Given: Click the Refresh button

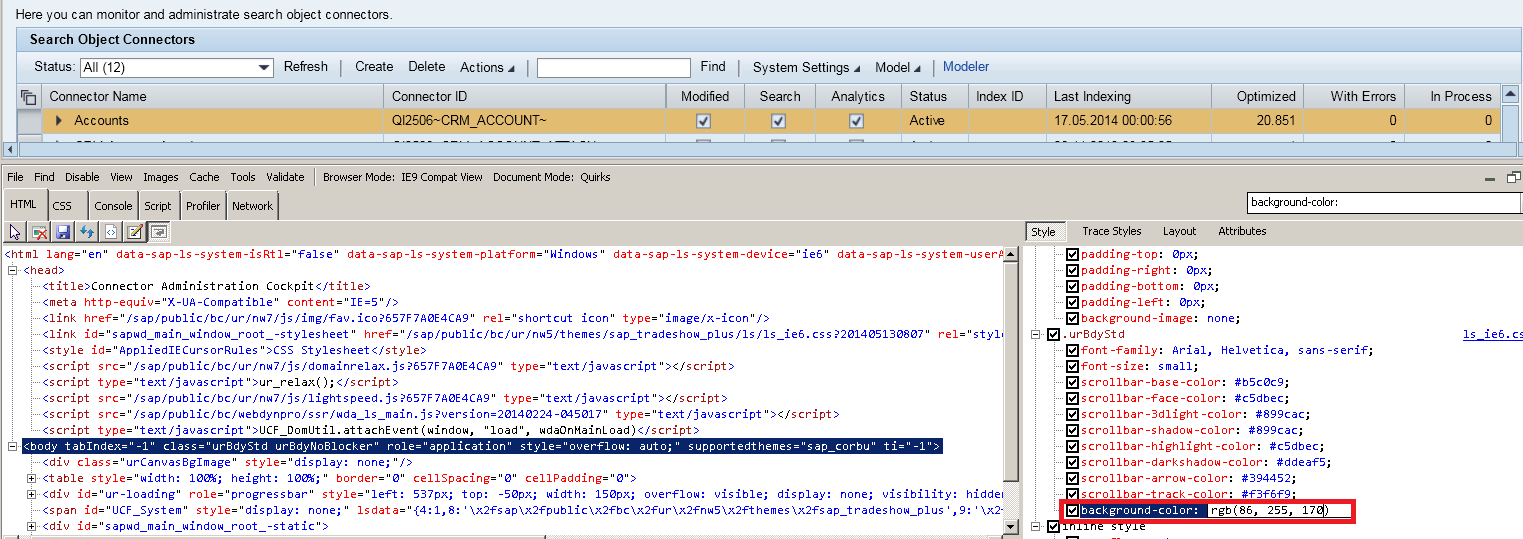Looking at the screenshot, I should click(x=306, y=67).
